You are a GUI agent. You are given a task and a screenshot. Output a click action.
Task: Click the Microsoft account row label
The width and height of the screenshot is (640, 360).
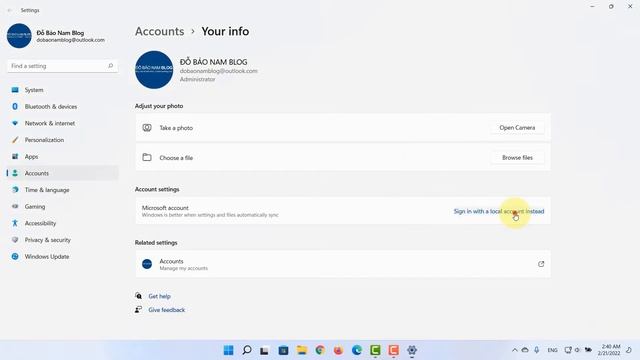[165, 208]
